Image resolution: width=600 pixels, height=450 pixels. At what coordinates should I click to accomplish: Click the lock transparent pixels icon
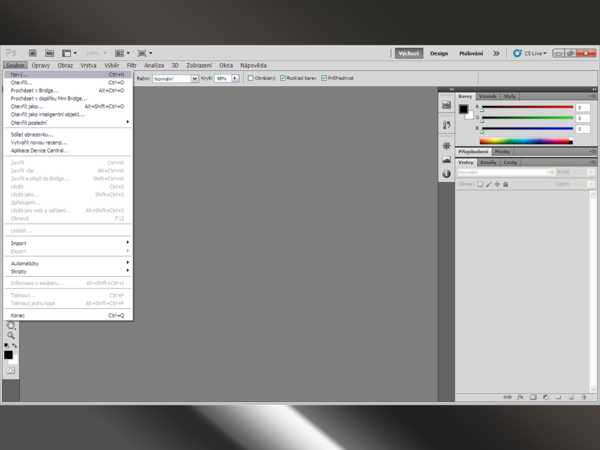480,184
